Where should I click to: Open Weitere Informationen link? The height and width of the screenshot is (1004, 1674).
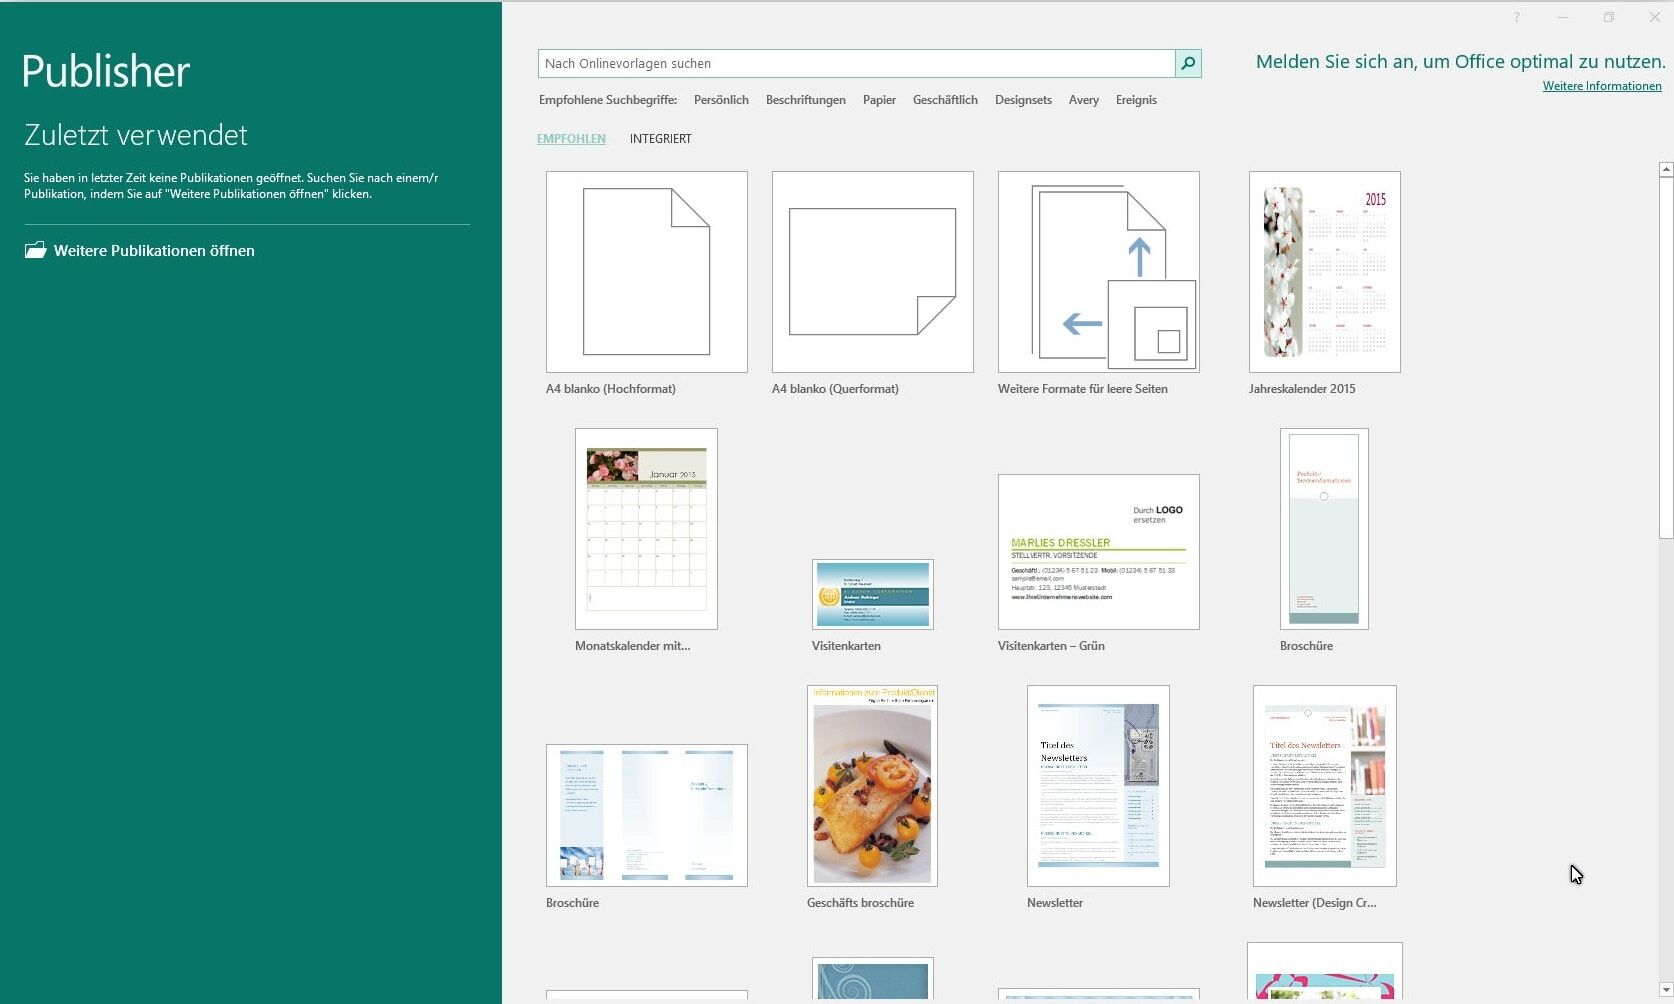(1602, 86)
